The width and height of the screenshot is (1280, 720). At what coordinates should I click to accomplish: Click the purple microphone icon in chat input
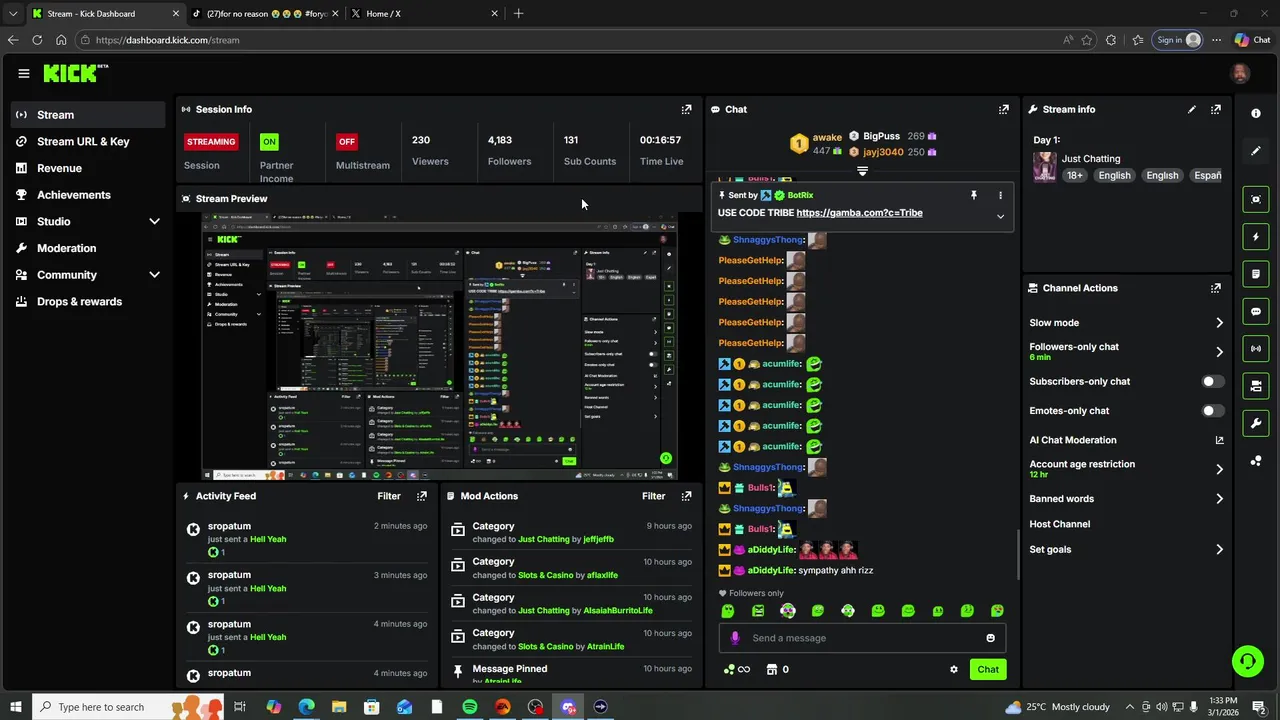pos(735,638)
